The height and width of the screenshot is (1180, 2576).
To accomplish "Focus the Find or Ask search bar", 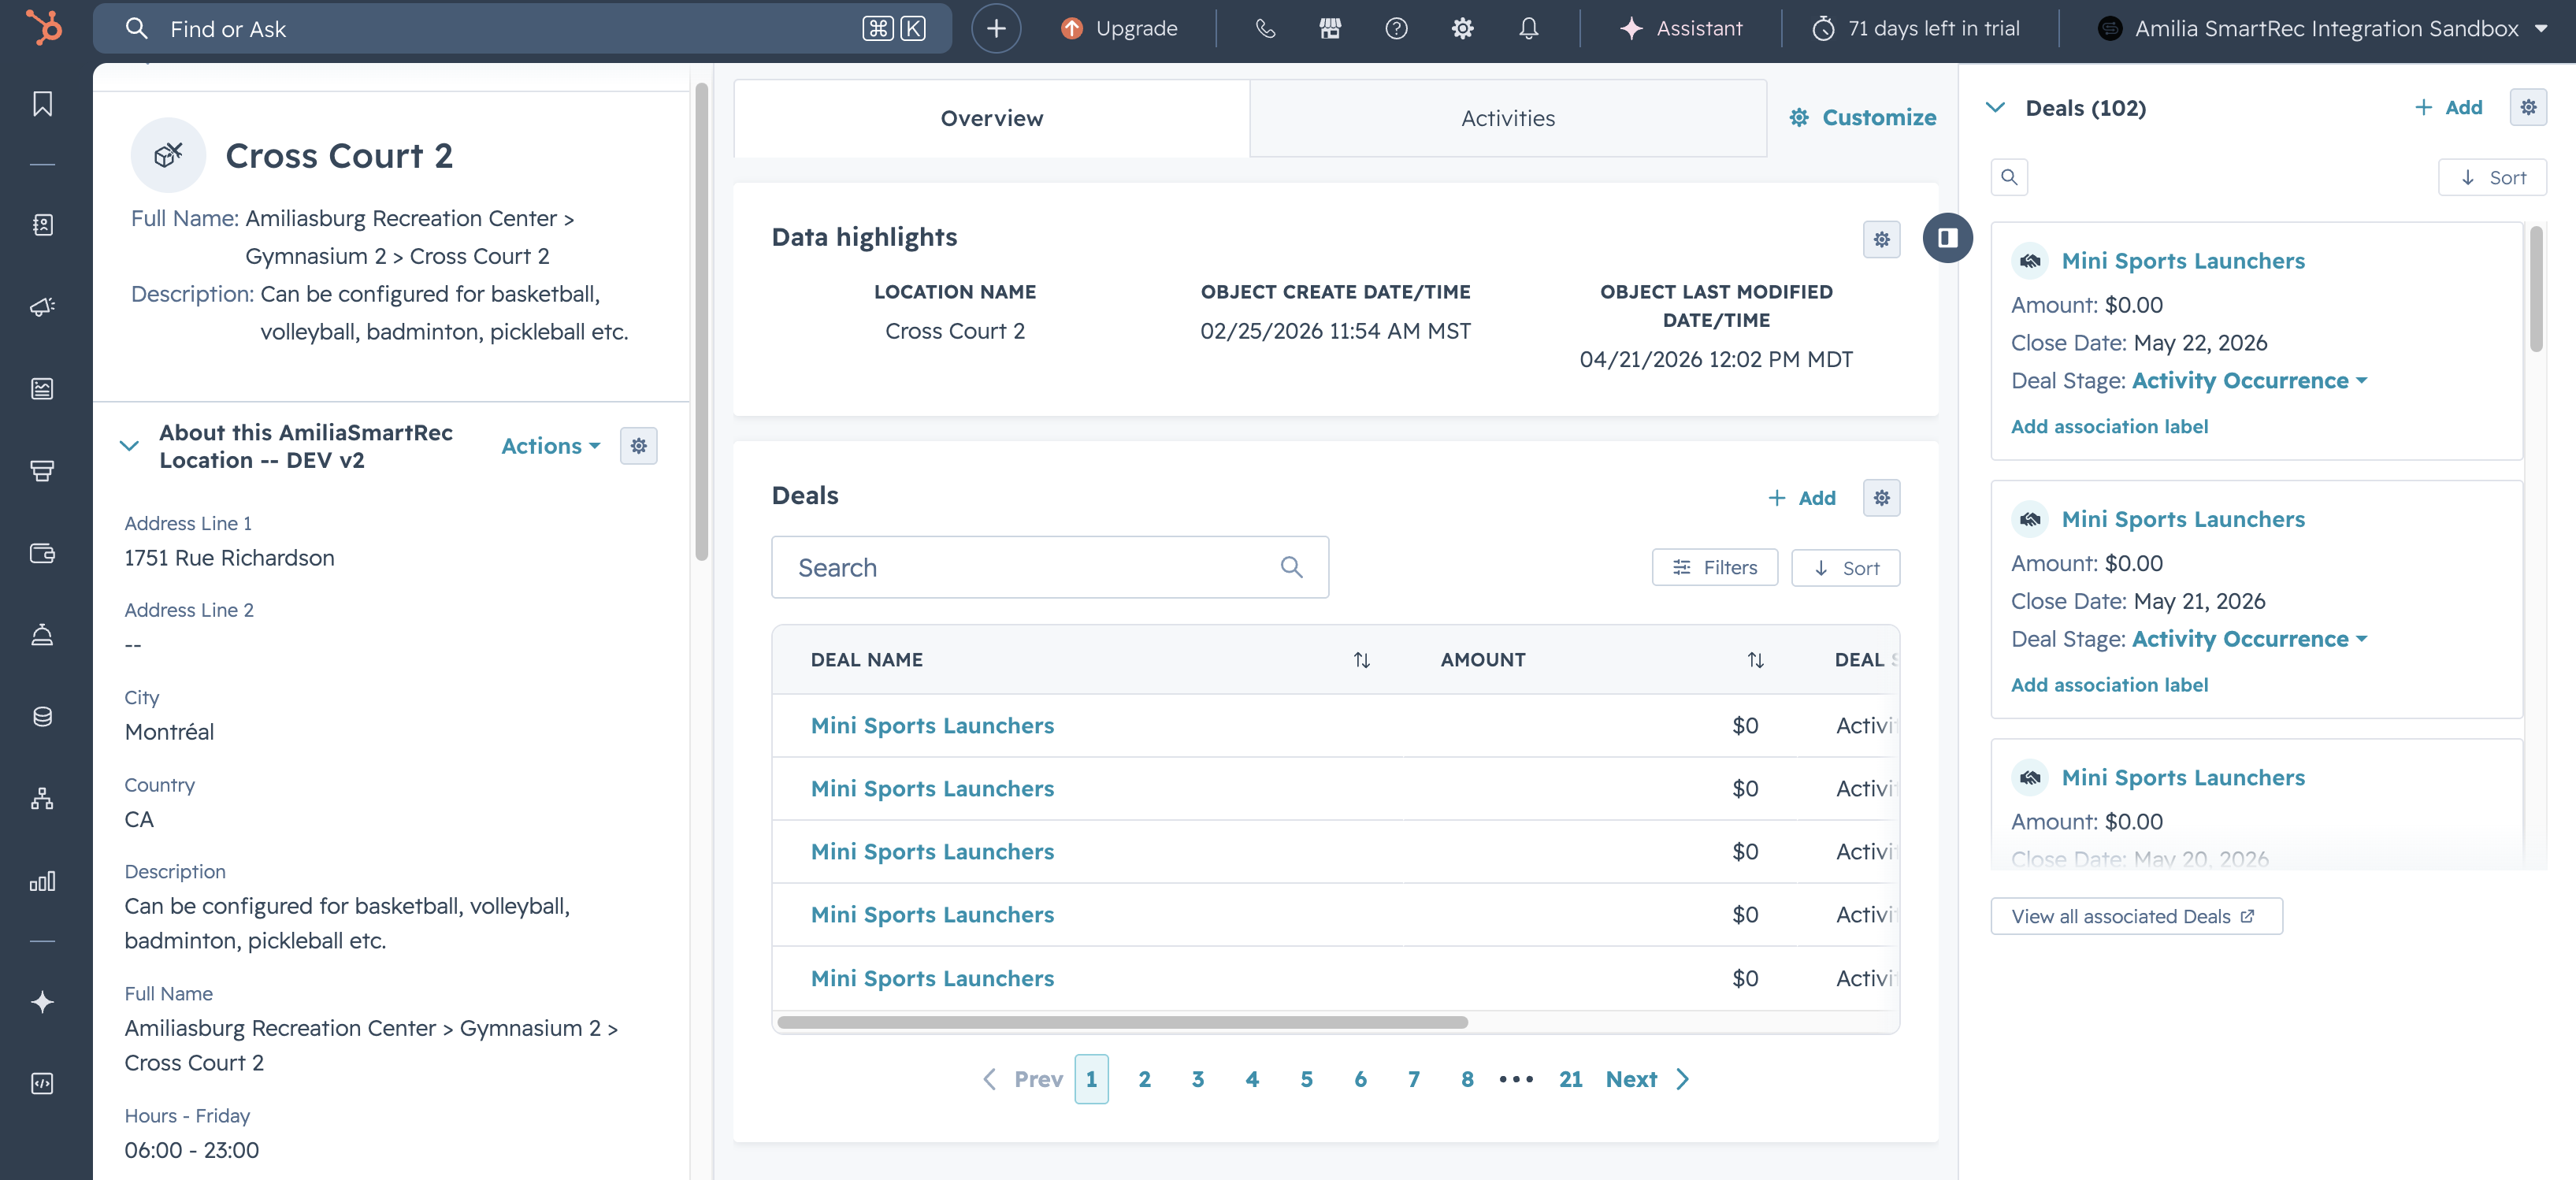I will 522,28.
